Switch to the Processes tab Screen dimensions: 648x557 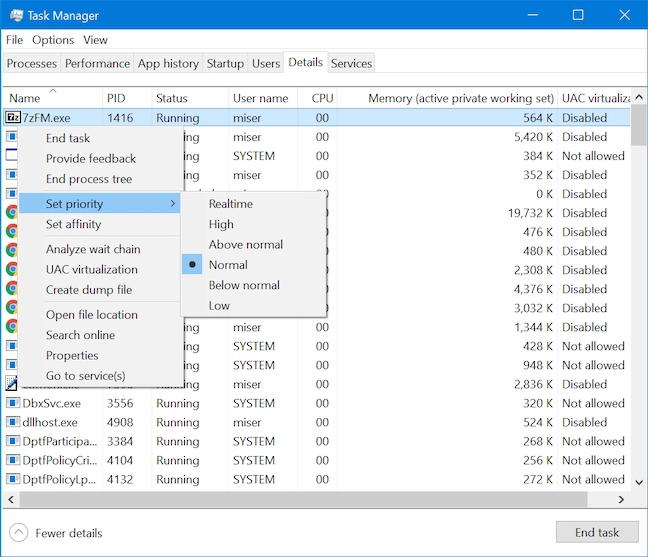pyautogui.click(x=32, y=63)
